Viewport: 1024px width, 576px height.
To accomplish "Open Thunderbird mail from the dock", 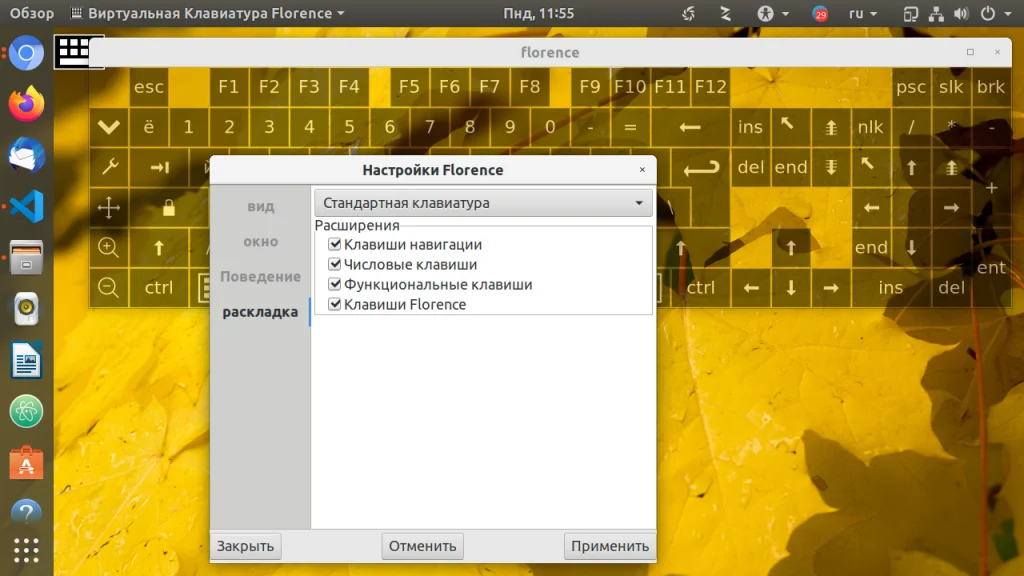I will click(26, 155).
